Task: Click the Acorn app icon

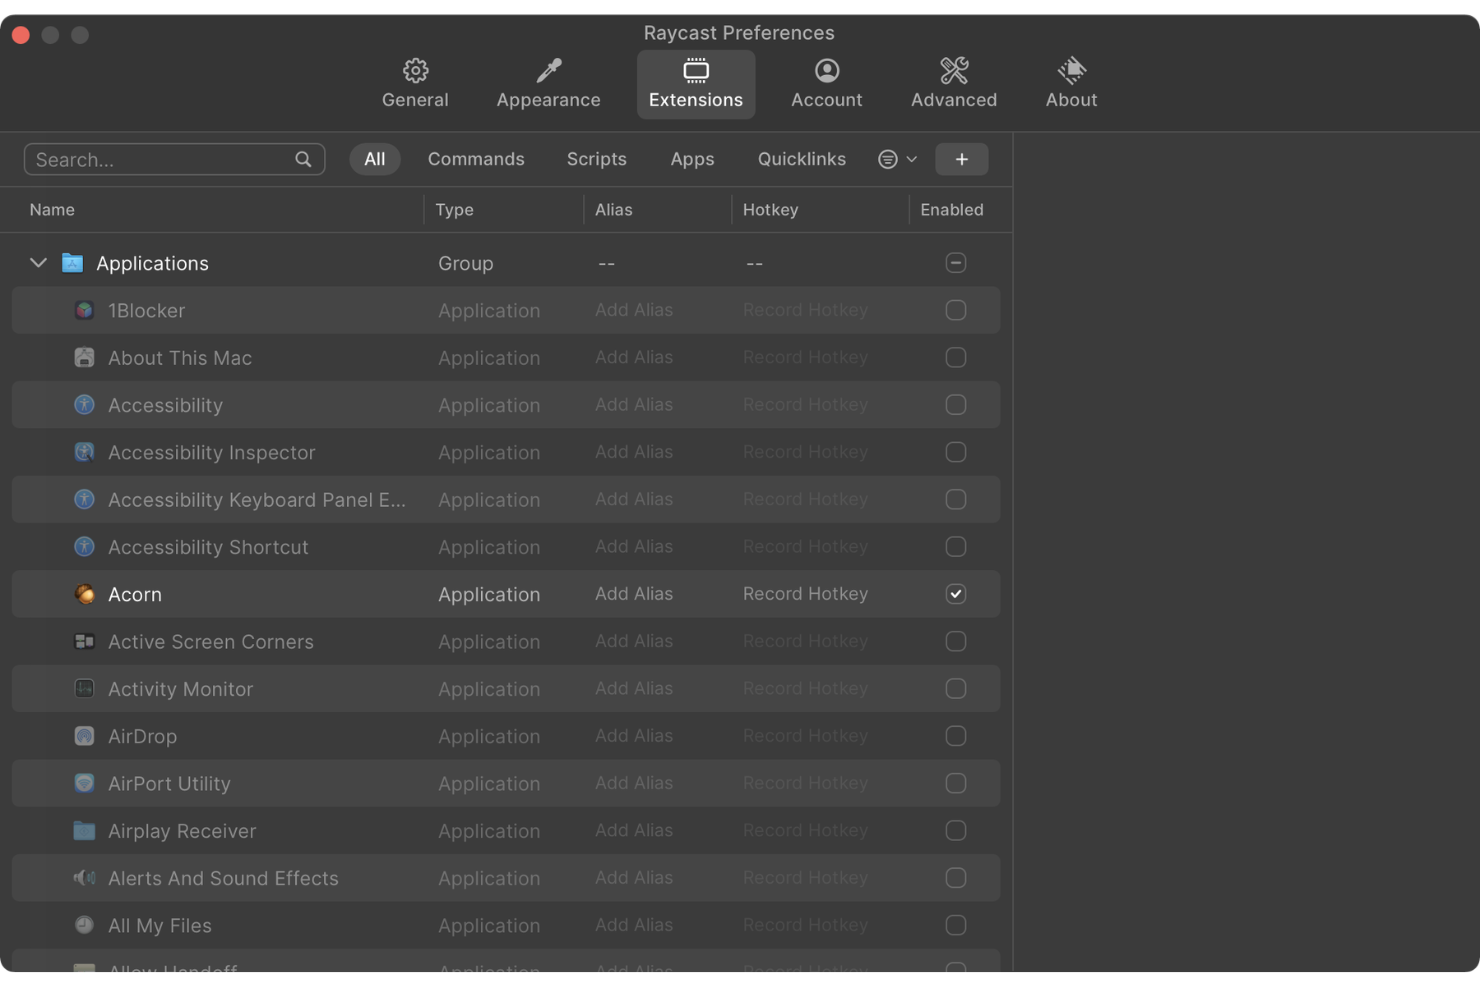Action: click(x=84, y=594)
